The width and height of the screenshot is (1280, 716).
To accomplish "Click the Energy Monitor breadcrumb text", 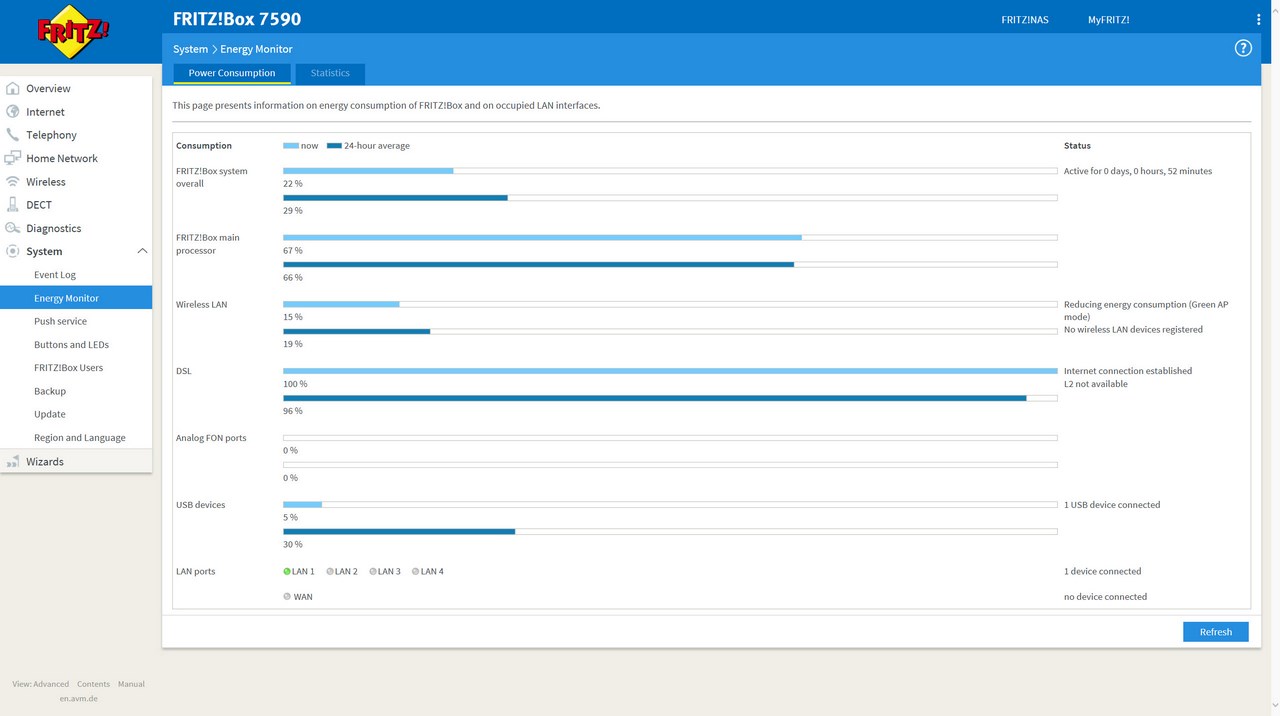I will [x=256, y=49].
